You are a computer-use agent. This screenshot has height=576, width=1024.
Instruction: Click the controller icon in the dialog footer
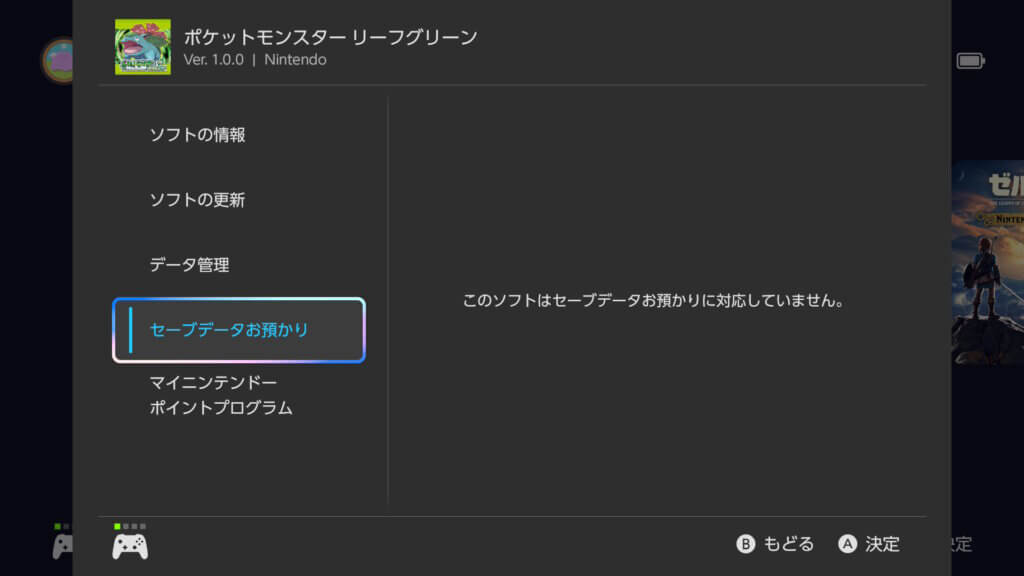[x=130, y=546]
